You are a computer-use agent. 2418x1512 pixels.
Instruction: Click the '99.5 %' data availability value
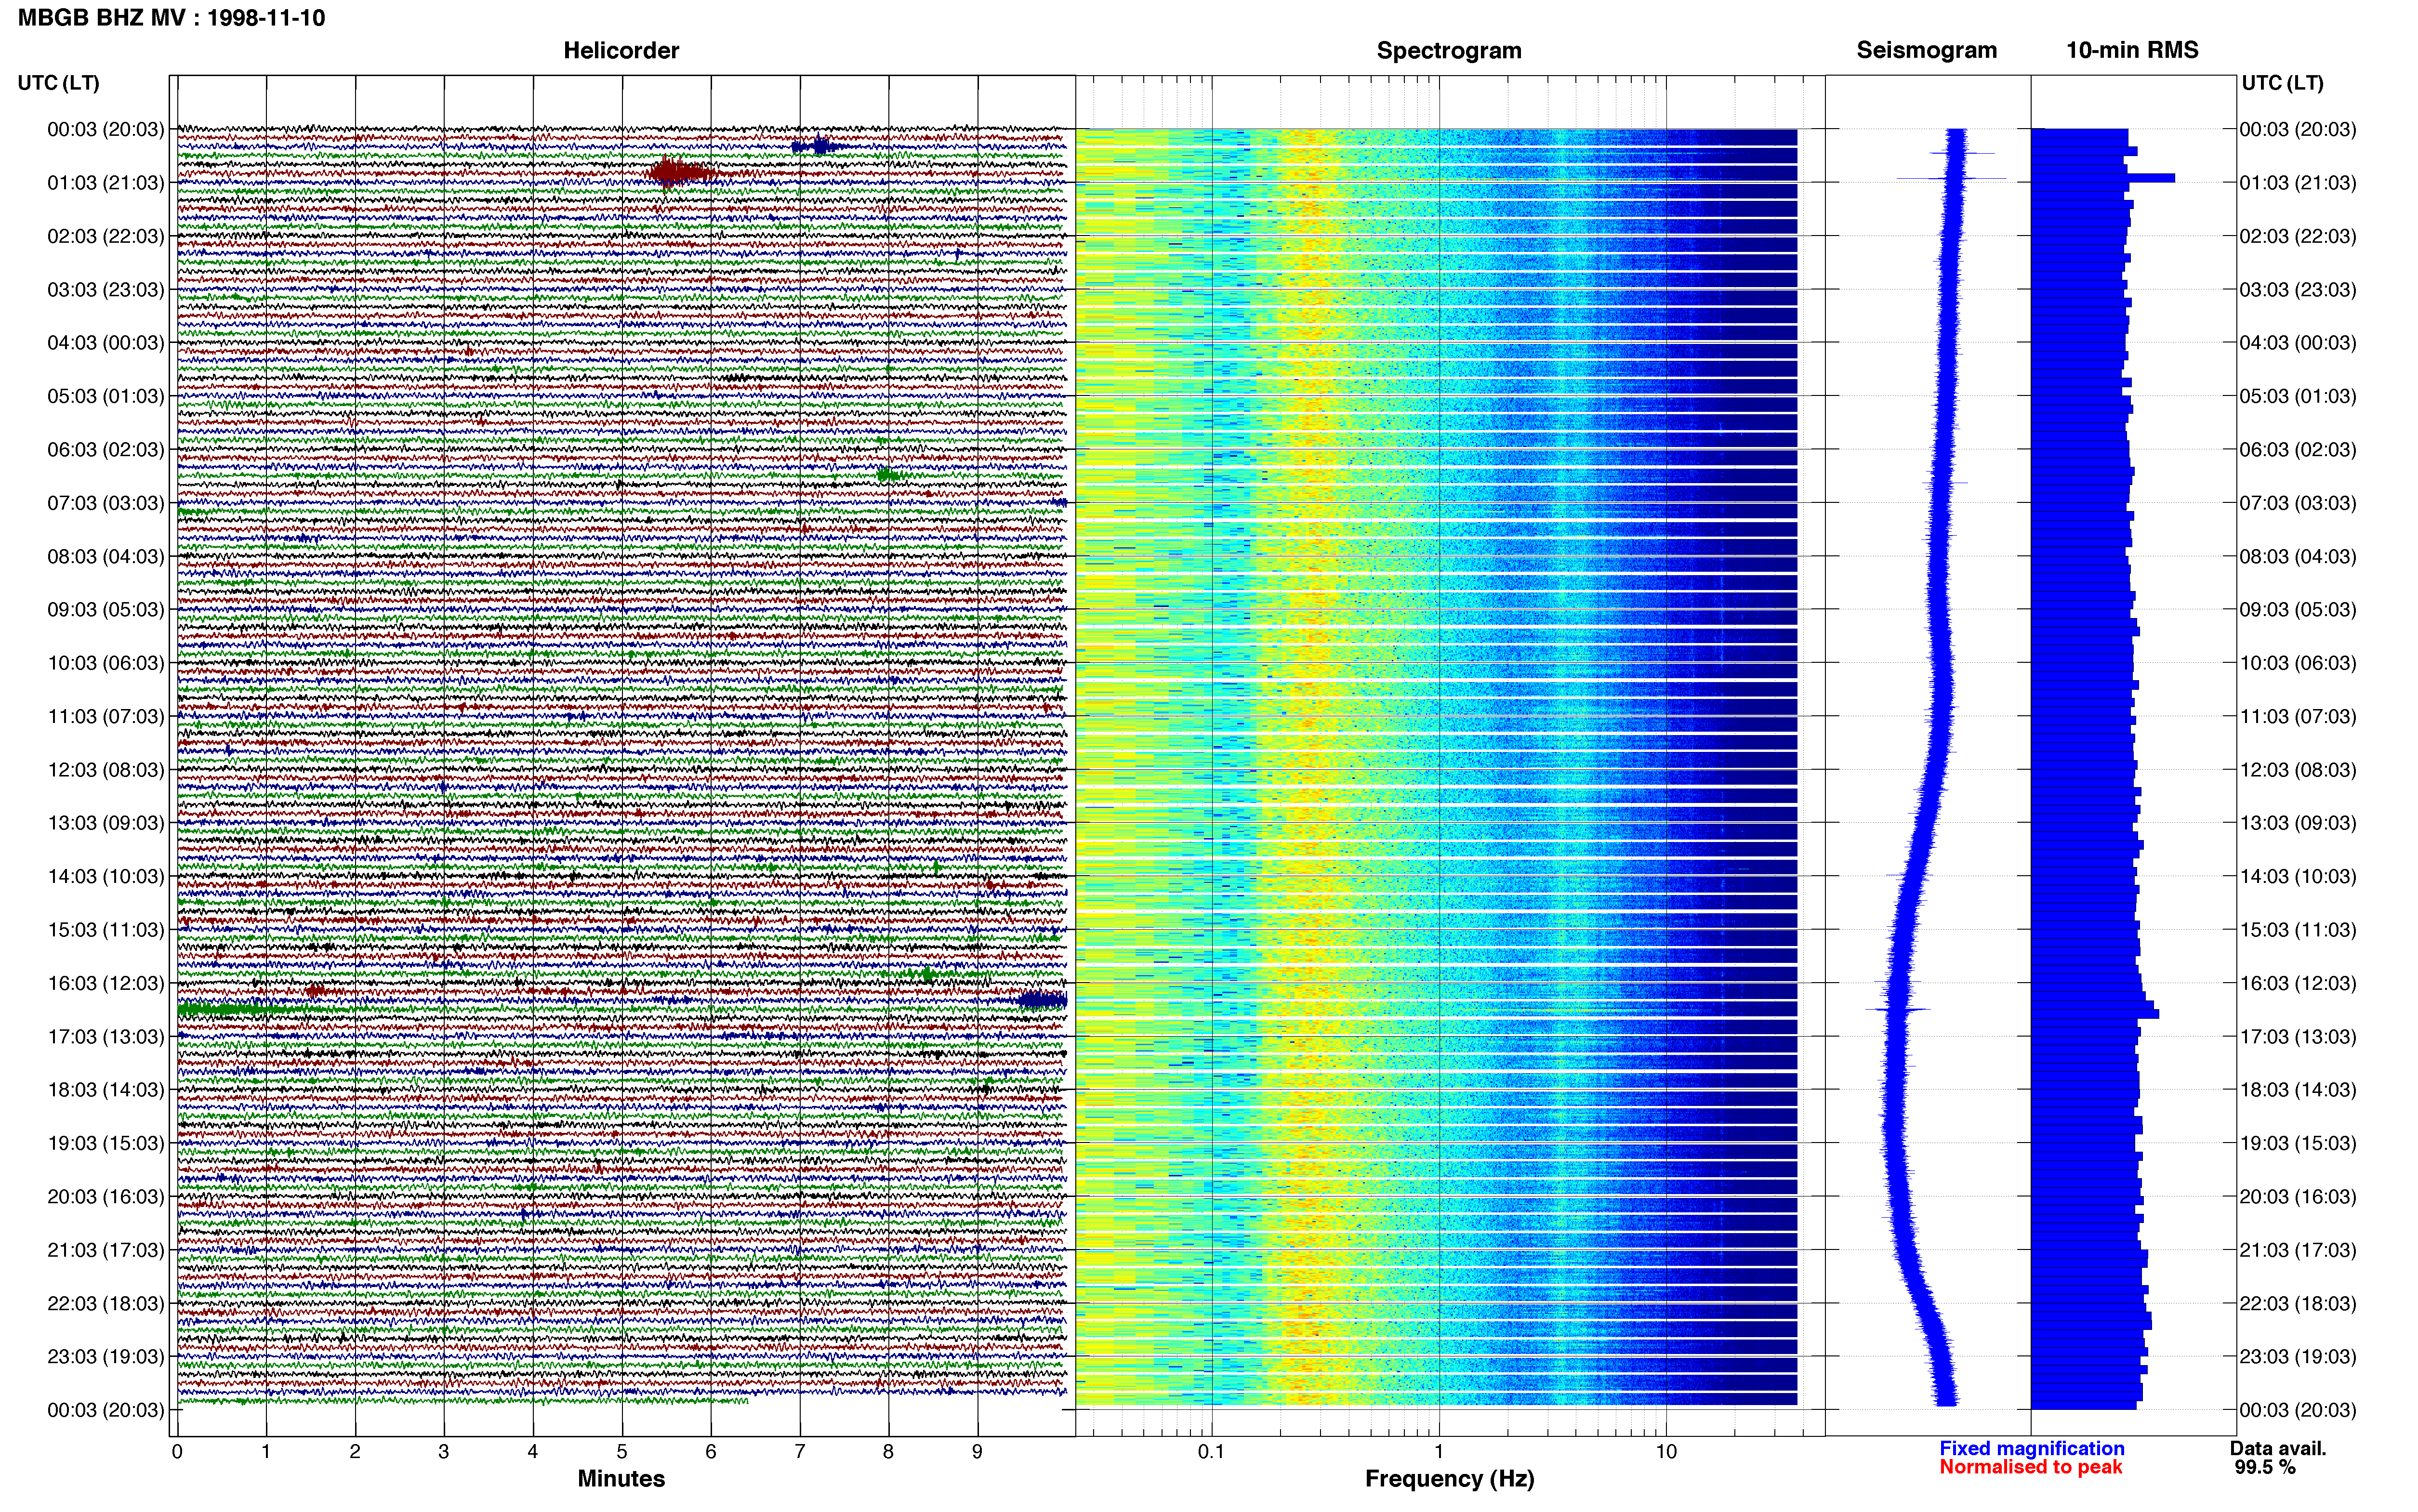click(2265, 1467)
